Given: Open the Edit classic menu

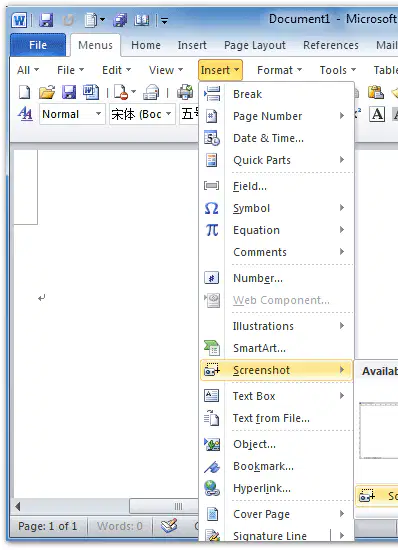Looking at the screenshot, I should tap(116, 70).
